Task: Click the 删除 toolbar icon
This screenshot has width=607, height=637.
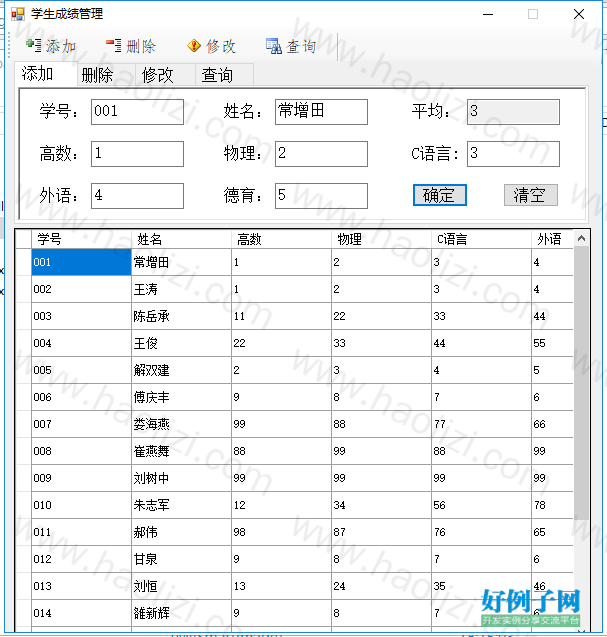Action: (x=114, y=45)
